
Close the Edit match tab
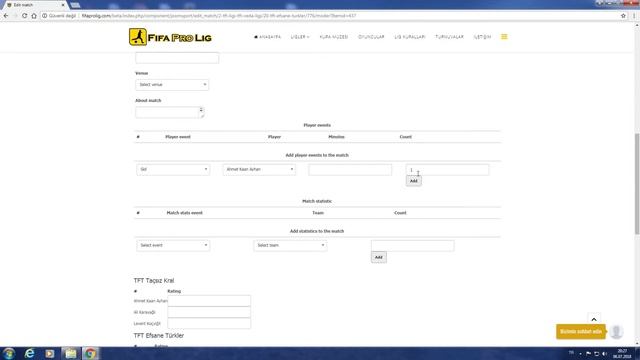[63, 5]
